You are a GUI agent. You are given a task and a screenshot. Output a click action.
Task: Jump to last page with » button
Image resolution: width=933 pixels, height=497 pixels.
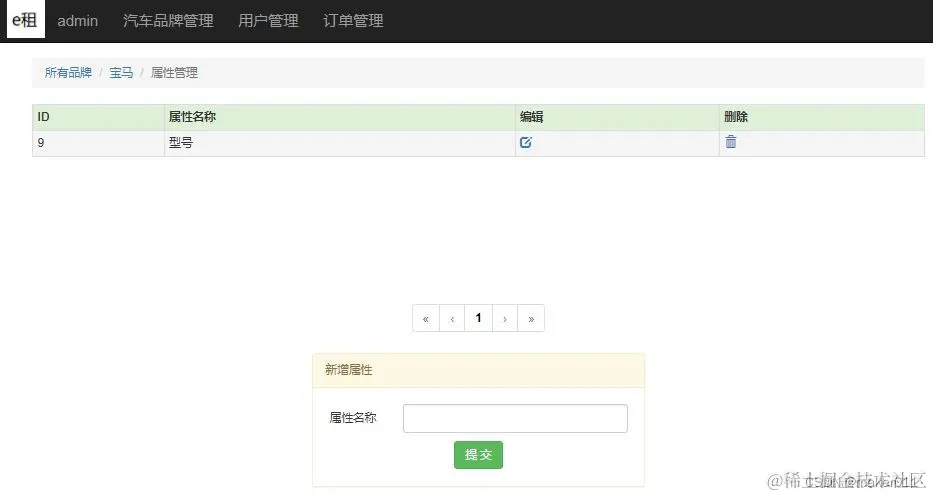point(531,318)
